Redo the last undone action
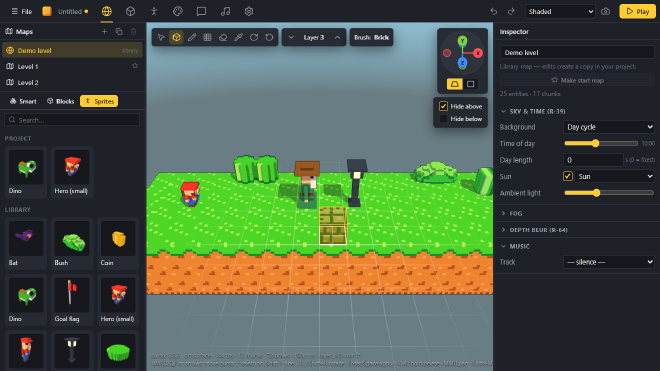This screenshot has height=371, width=660. (x=511, y=11)
